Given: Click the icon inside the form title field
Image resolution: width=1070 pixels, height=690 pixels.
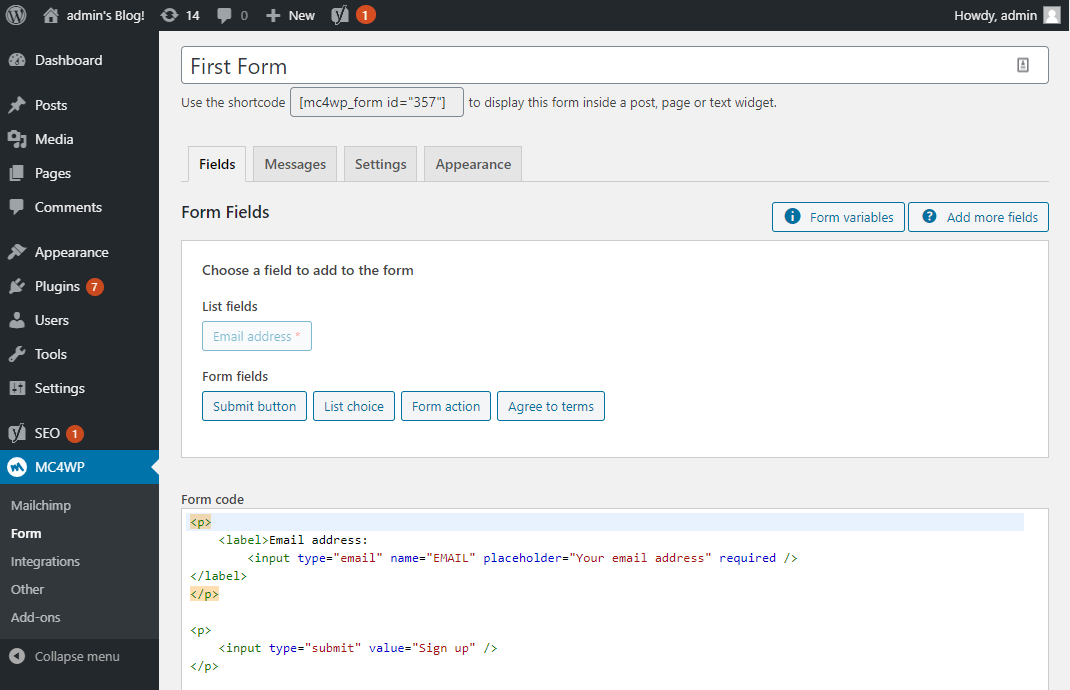Looking at the screenshot, I should click(x=1022, y=65).
